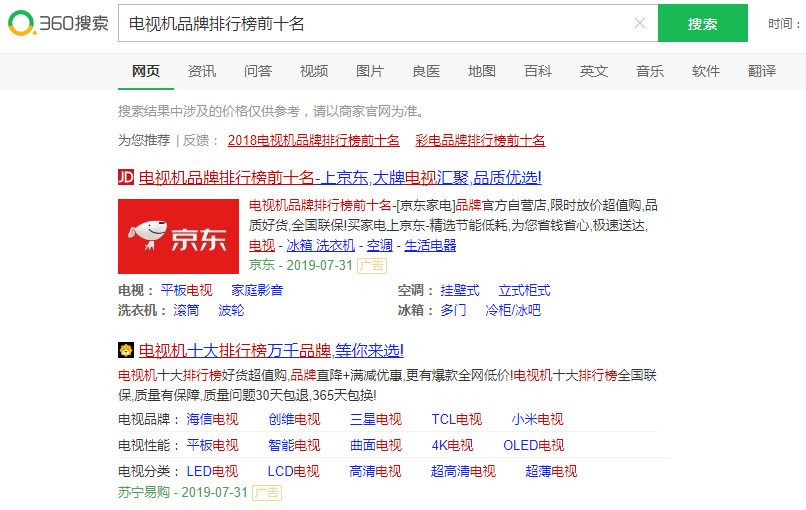Open the LED电视 category link
Screen dimensions: 806x510
(212, 471)
